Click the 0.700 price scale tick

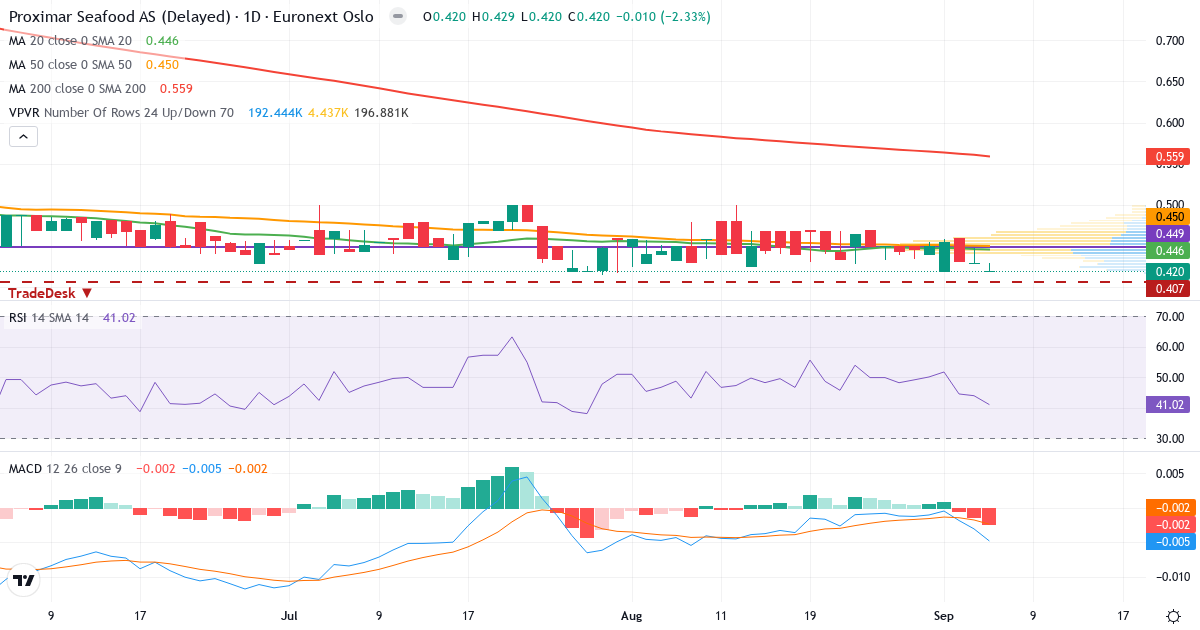tap(1168, 41)
